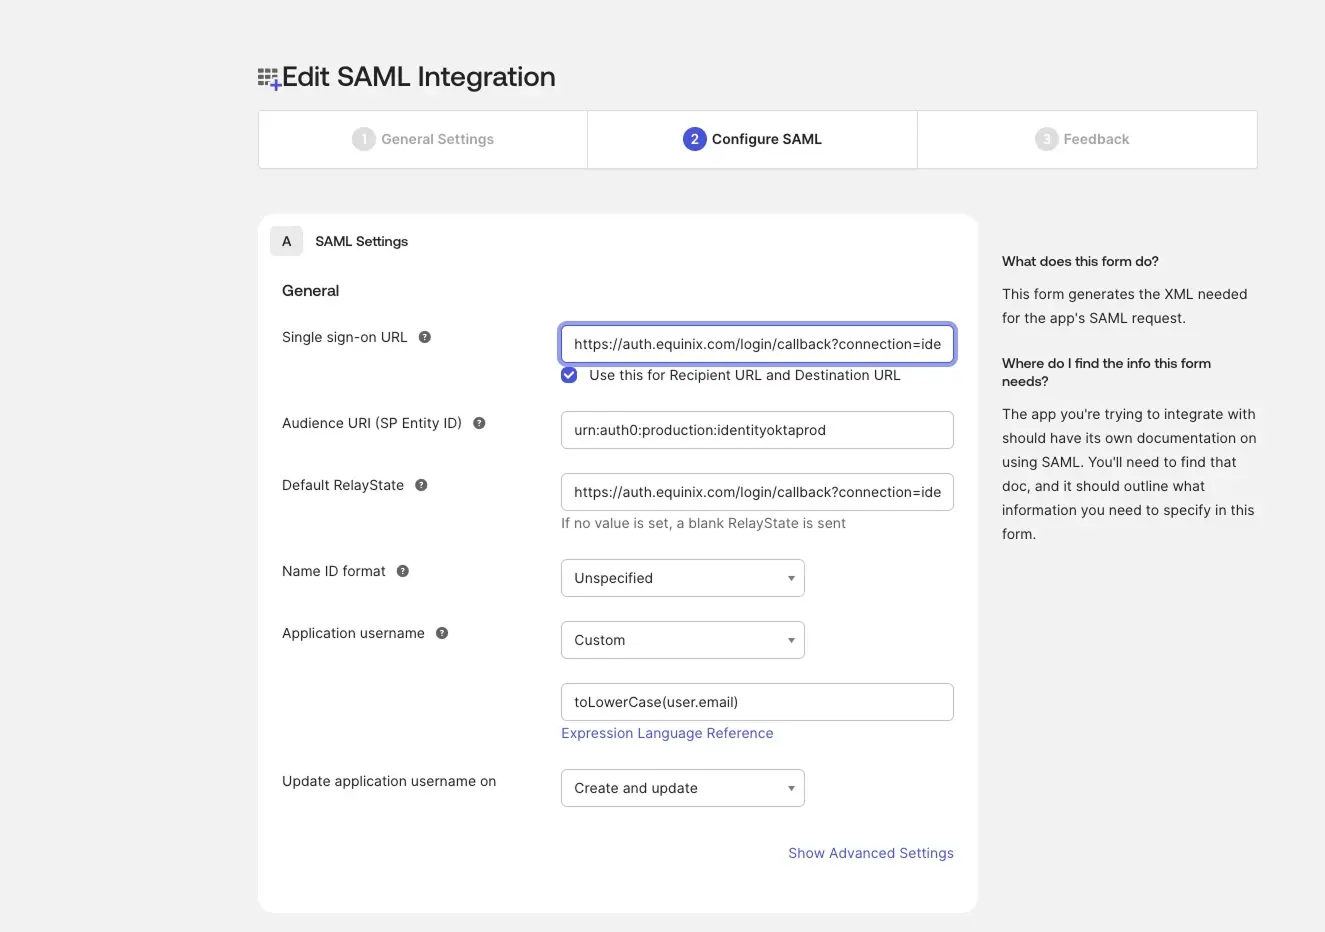The width and height of the screenshot is (1325, 932).
Task: Switch to the General Settings tab
Action: (422, 138)
